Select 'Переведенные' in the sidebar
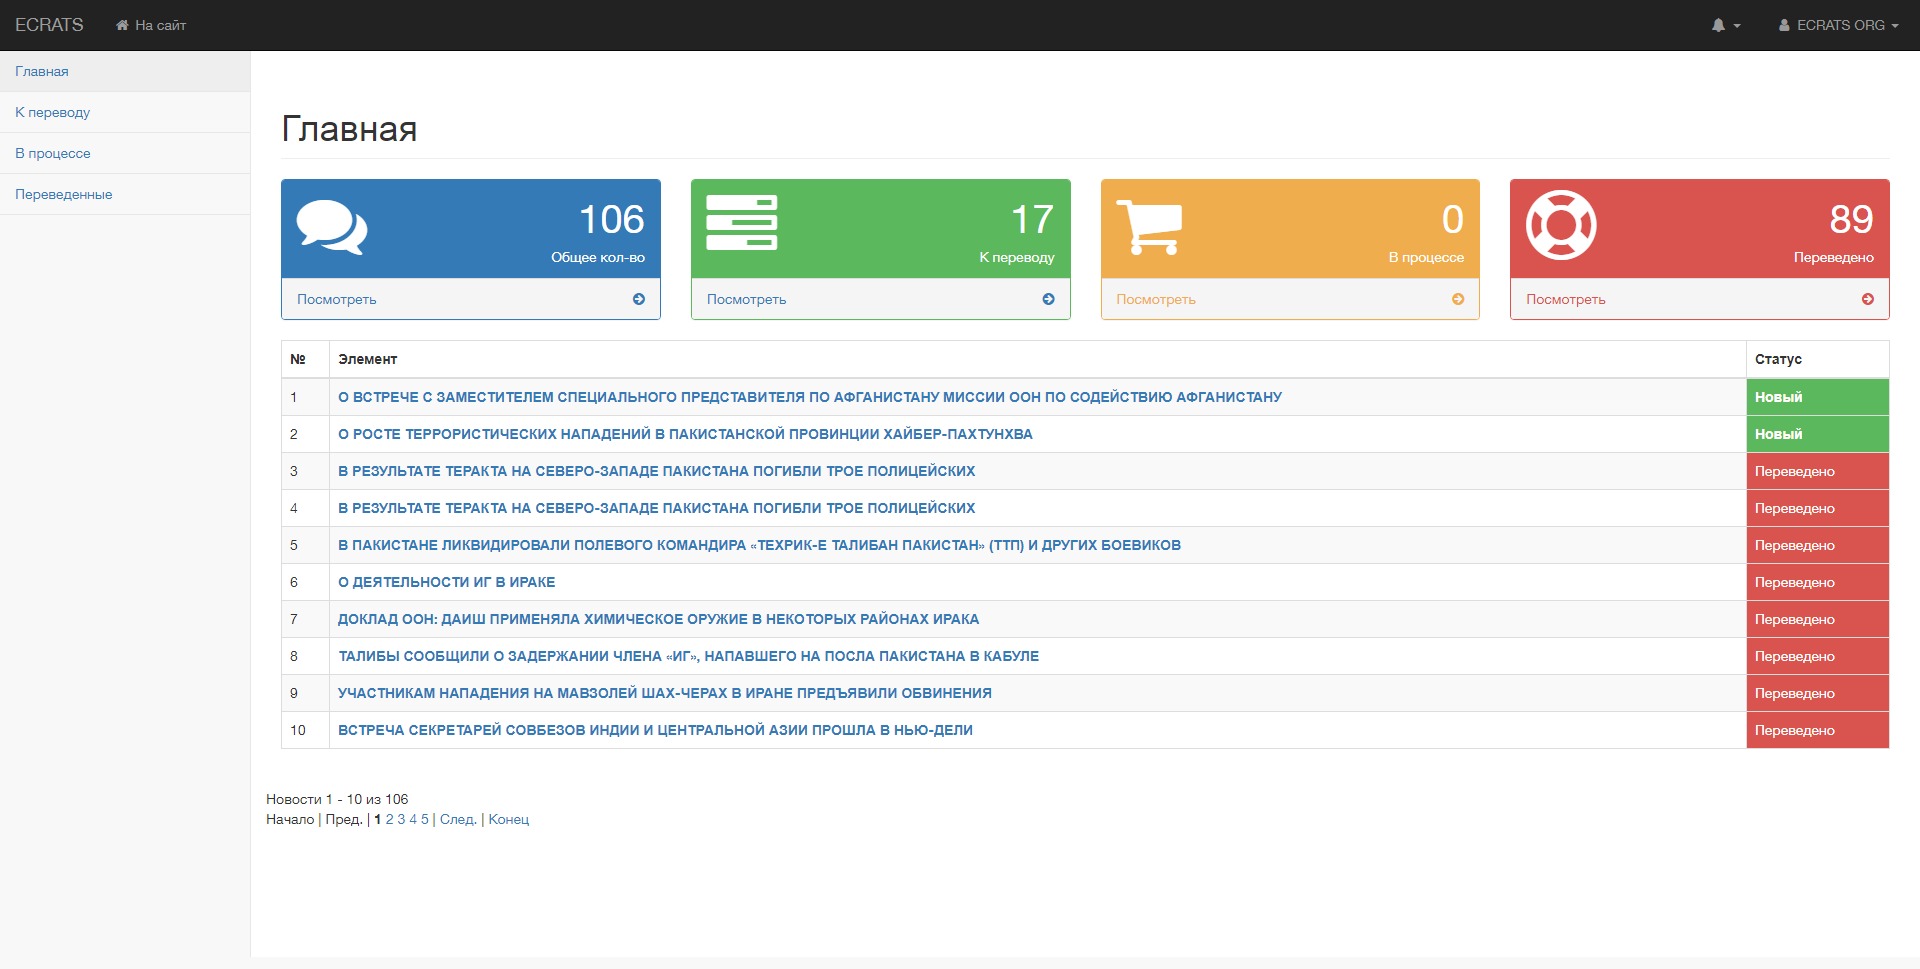This screenshot has height=969, width=1920. pyautogui.click(x=125, y=194)
